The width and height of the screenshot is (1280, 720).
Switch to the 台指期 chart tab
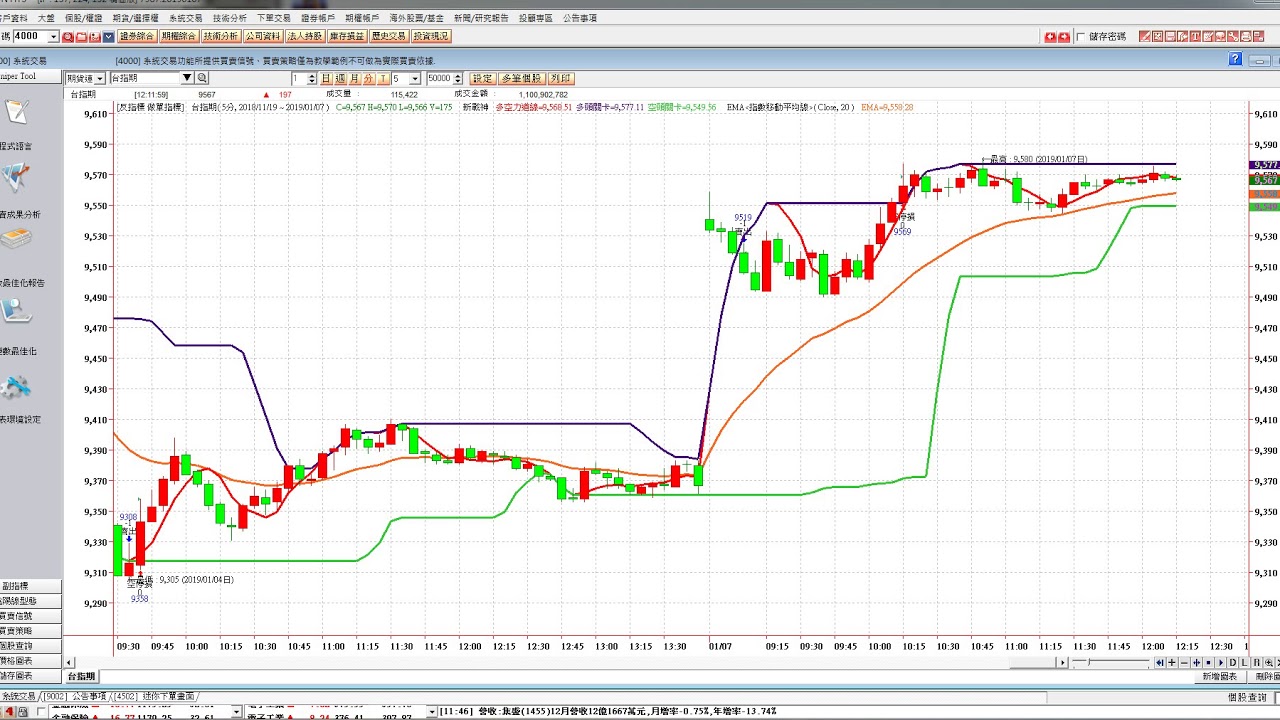pyautogui.click(x=81, y=677)
